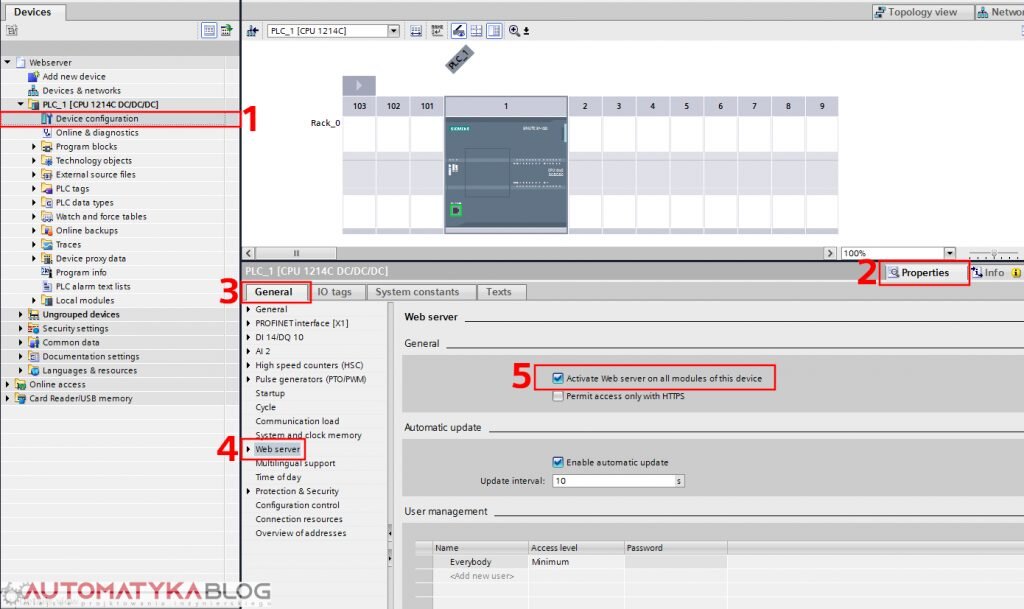Click Card Reader/USB memory icon
This screenshot has height=609, width=1024.
coord(20,398)
